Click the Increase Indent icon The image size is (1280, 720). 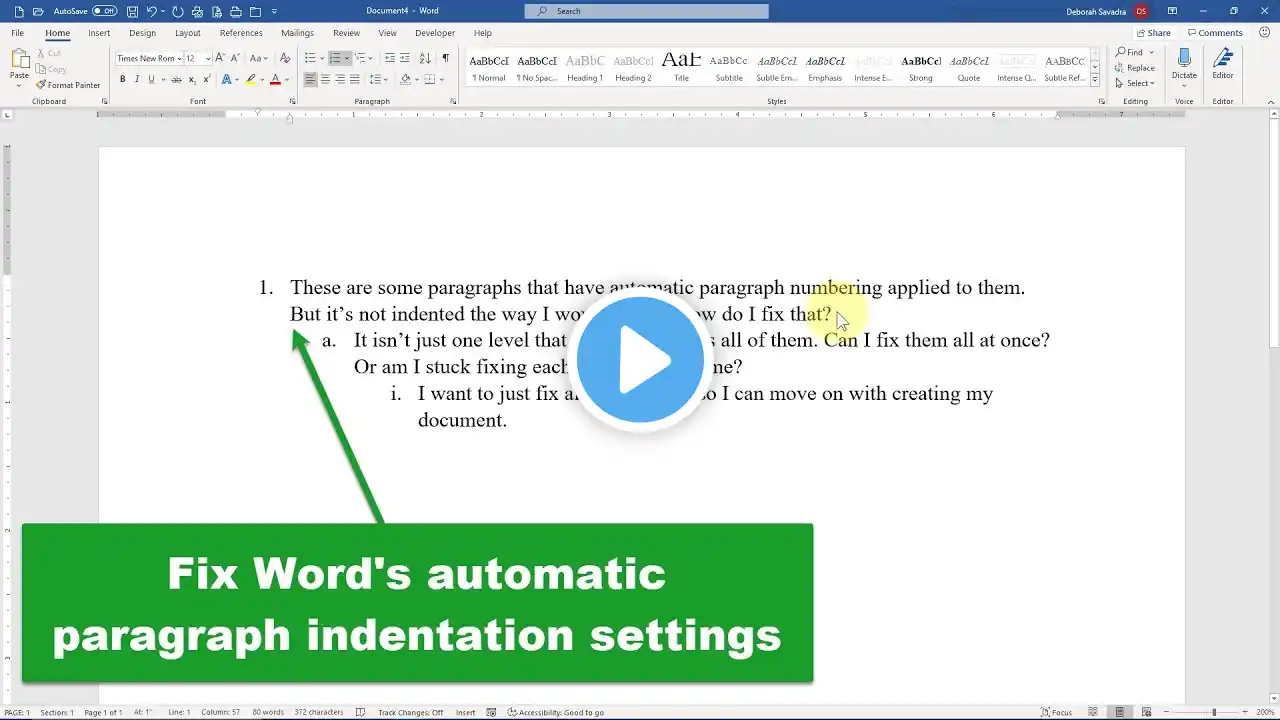[405, 59]
